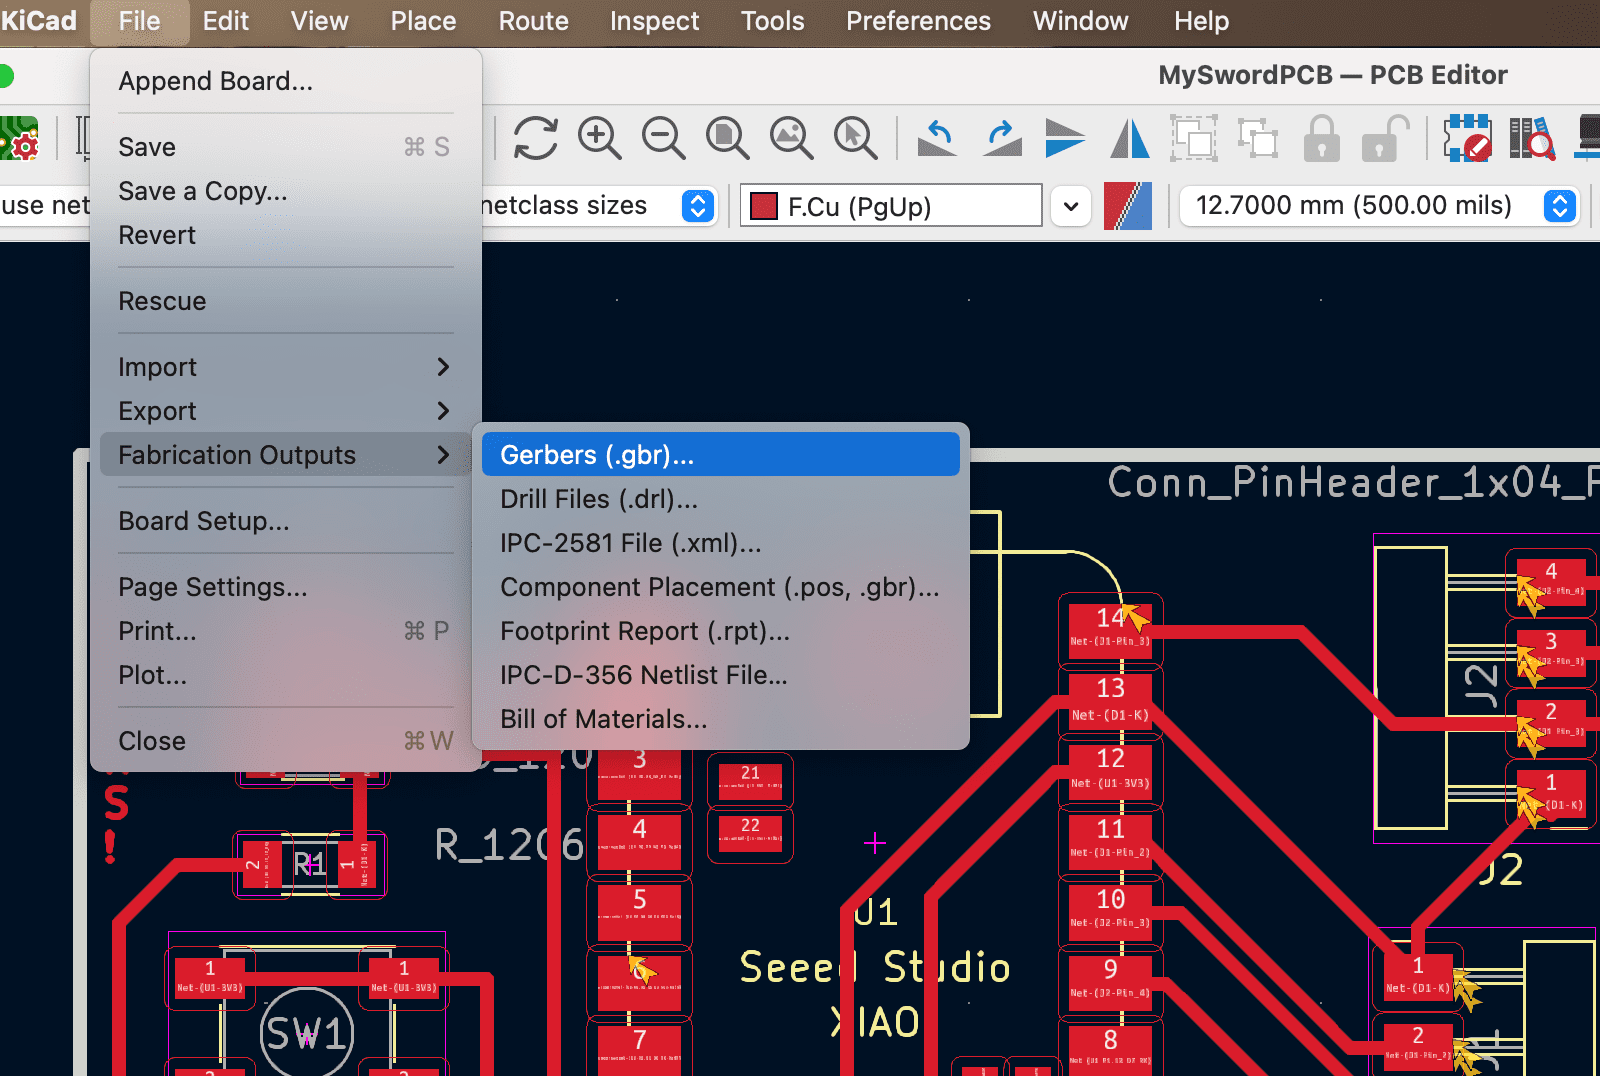Open the Edit menu in menu bar
This screenshot has width=1600, height=1076.
coord(225,21)
